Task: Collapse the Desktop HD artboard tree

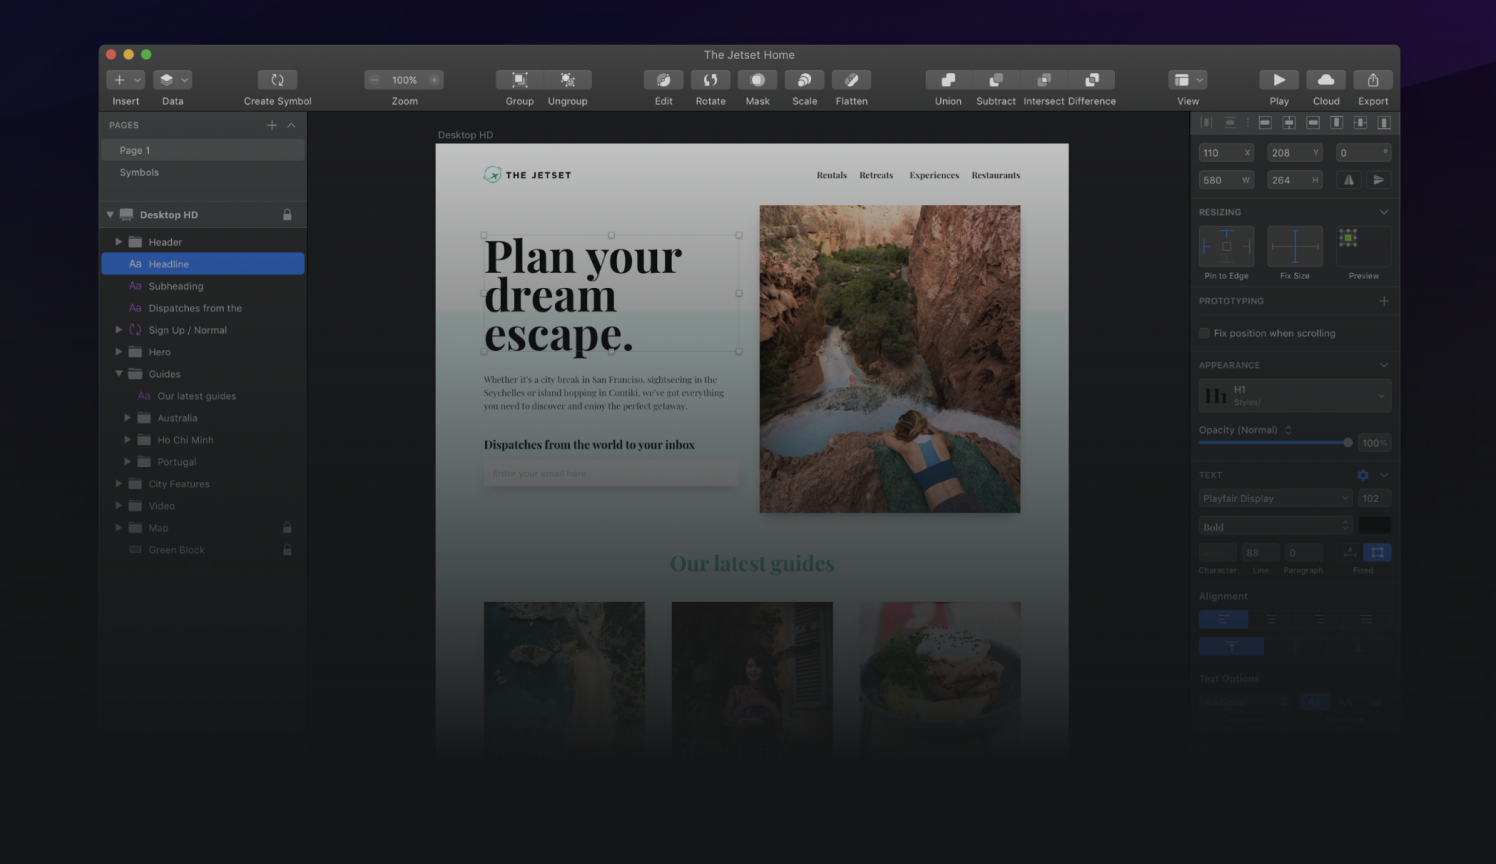Action: pos(110,215)
